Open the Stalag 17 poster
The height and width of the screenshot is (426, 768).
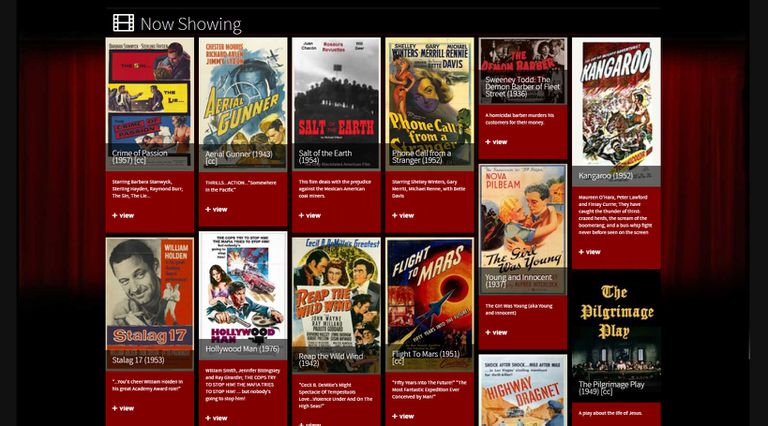[x=150, y=304]
